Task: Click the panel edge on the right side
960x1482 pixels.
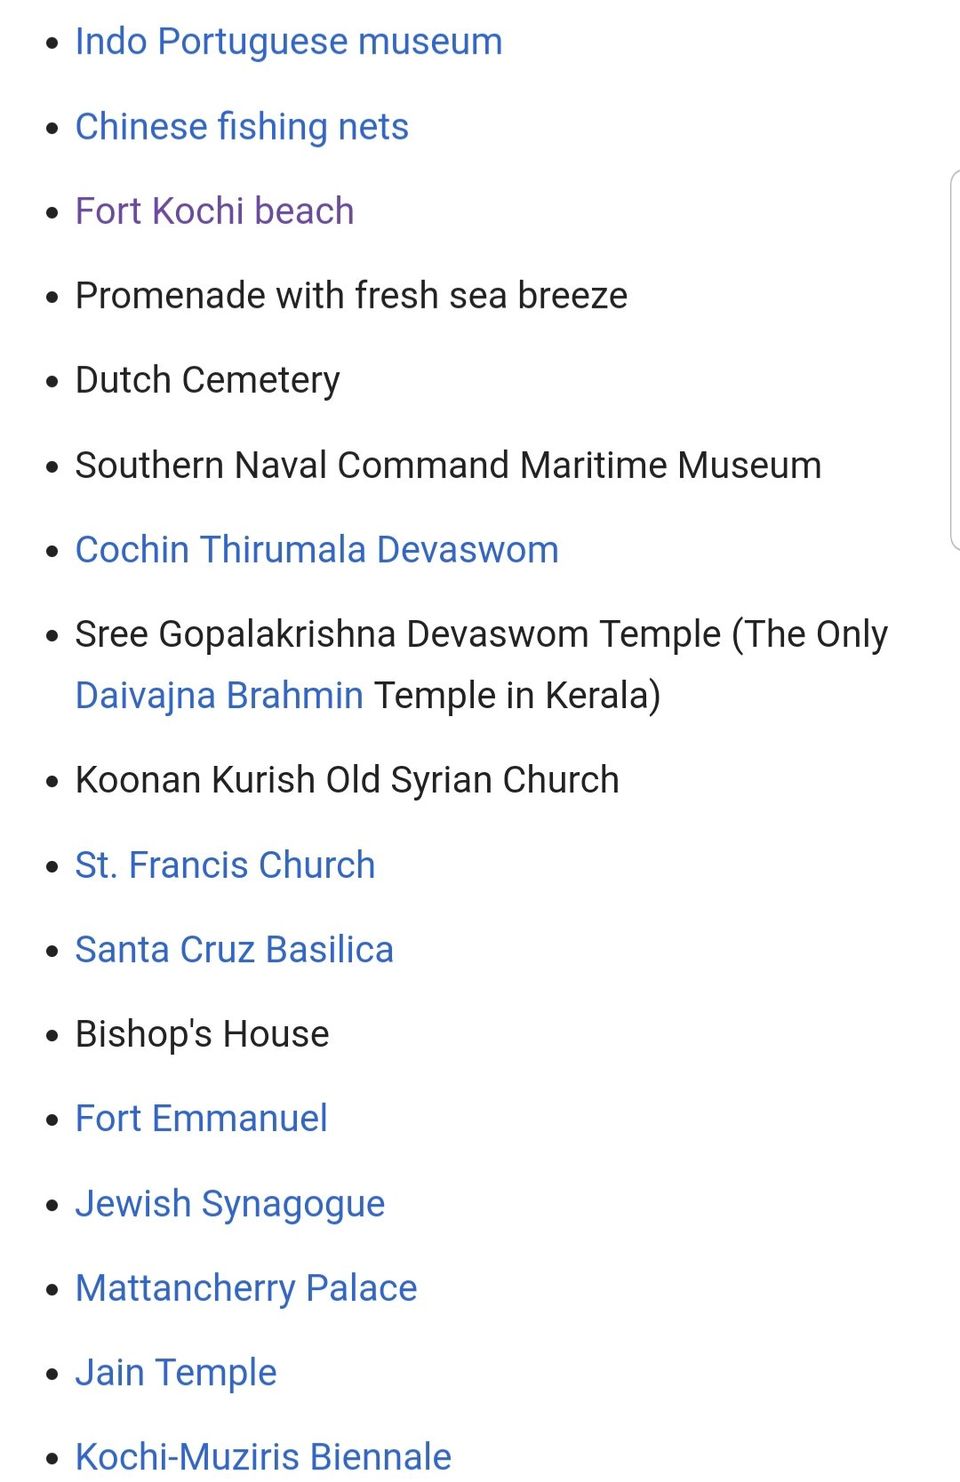Action: pyautogui.click(x=954, y=360)
